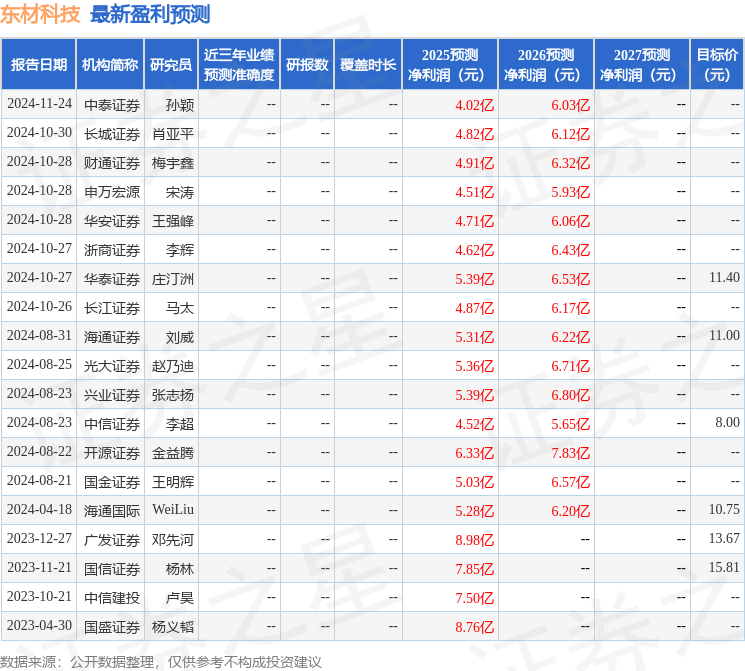This screenshot has height=671, width=745.
Task: Click the 13.67 target price
Action: click(x=725, y=538)
